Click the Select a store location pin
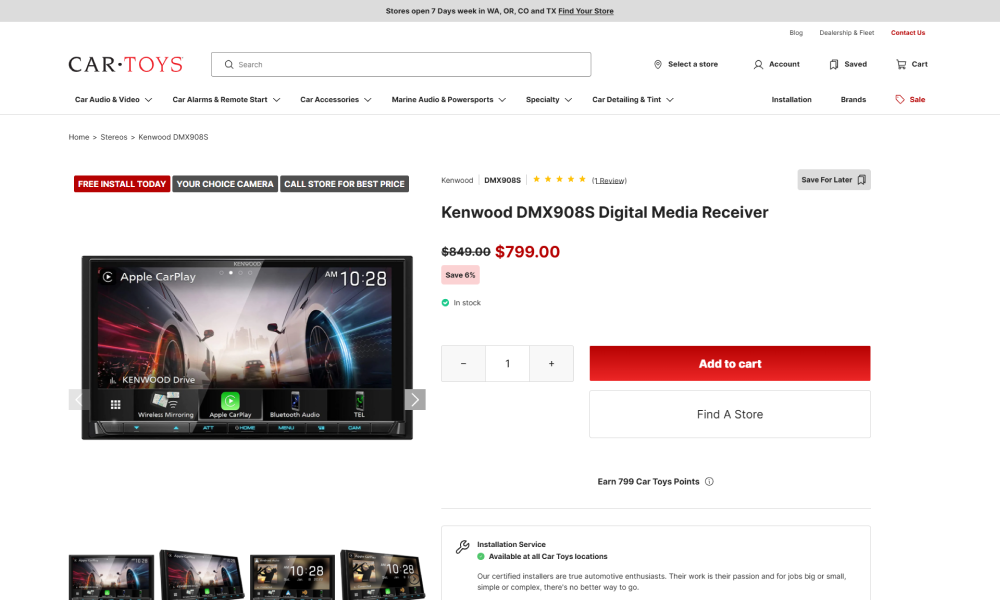The width and height of the screenshot is (1000, 600). tap(658, 64)
